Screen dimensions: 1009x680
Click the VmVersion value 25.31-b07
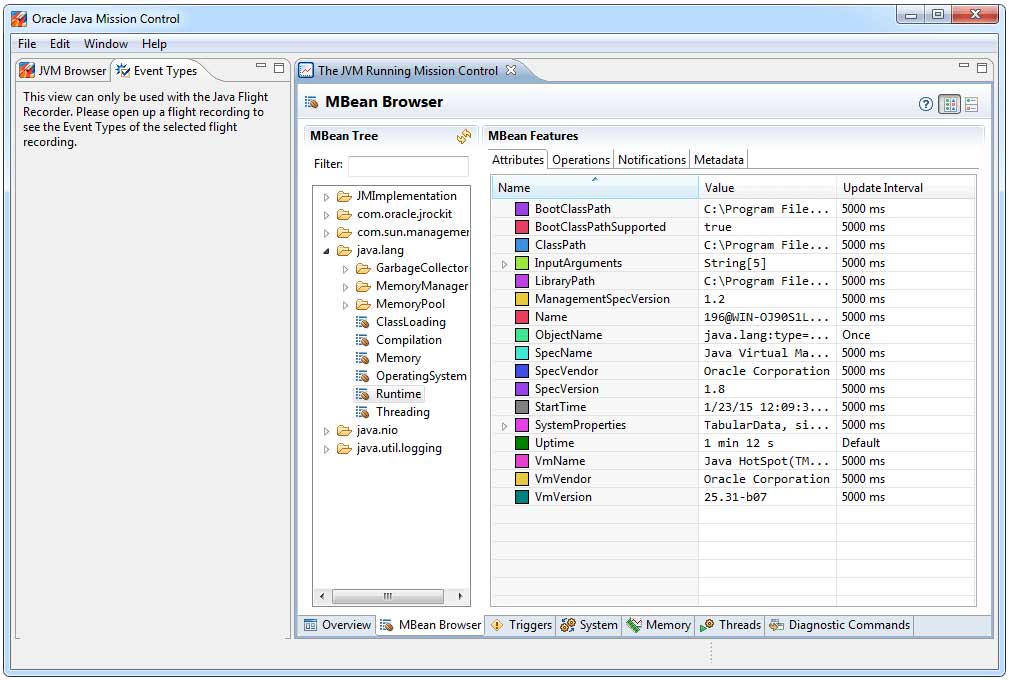point(736,497)
